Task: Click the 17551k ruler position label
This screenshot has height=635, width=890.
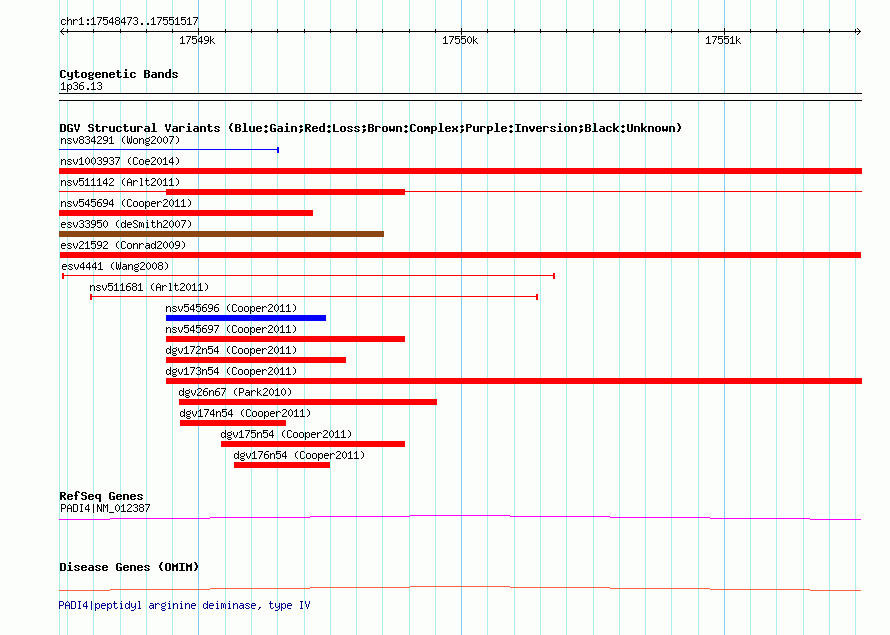Action: pos(723,40)
